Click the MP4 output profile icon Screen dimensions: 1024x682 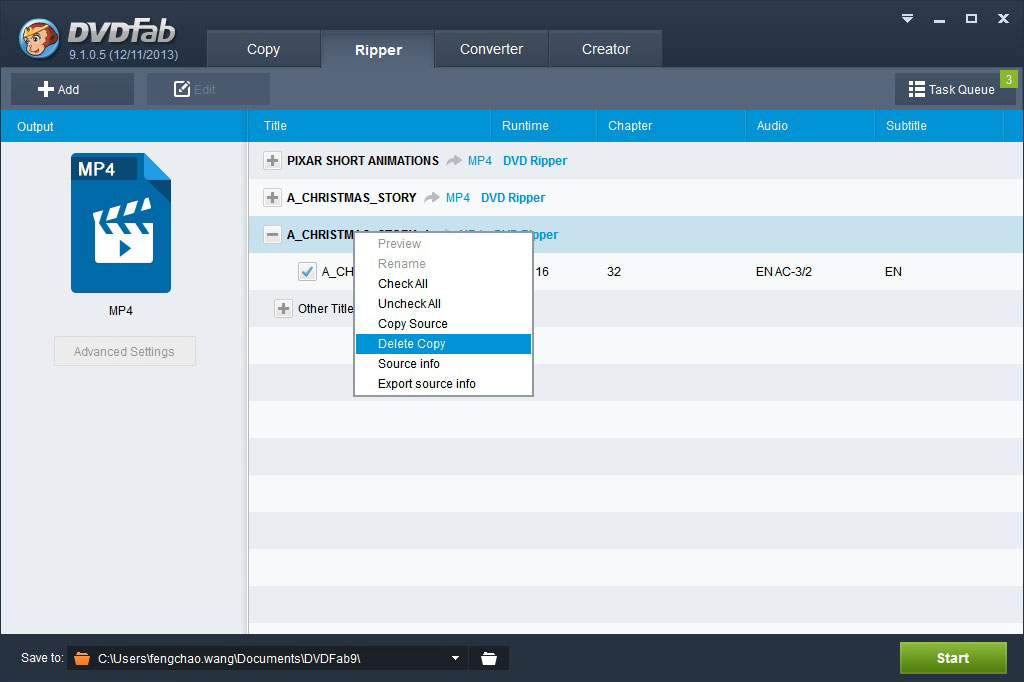[x=121, y=223]
